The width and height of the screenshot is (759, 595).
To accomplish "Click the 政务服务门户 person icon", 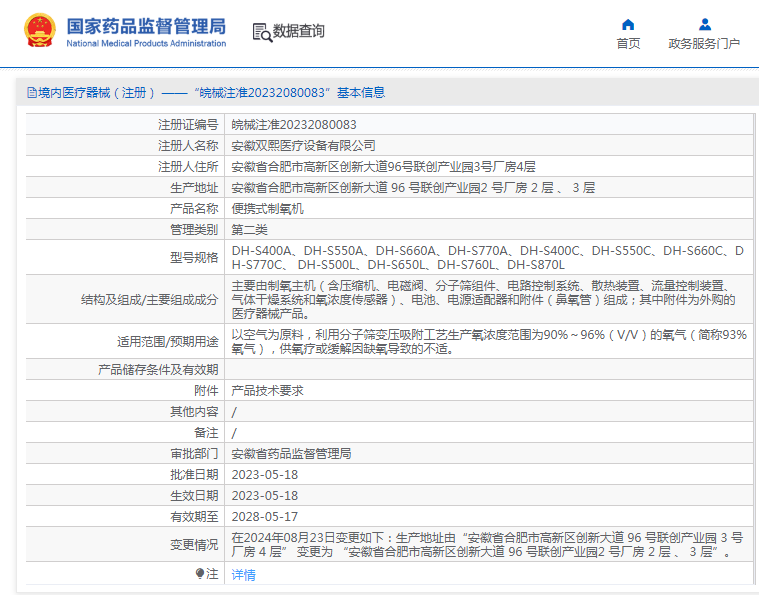I will tap(704, 24).
